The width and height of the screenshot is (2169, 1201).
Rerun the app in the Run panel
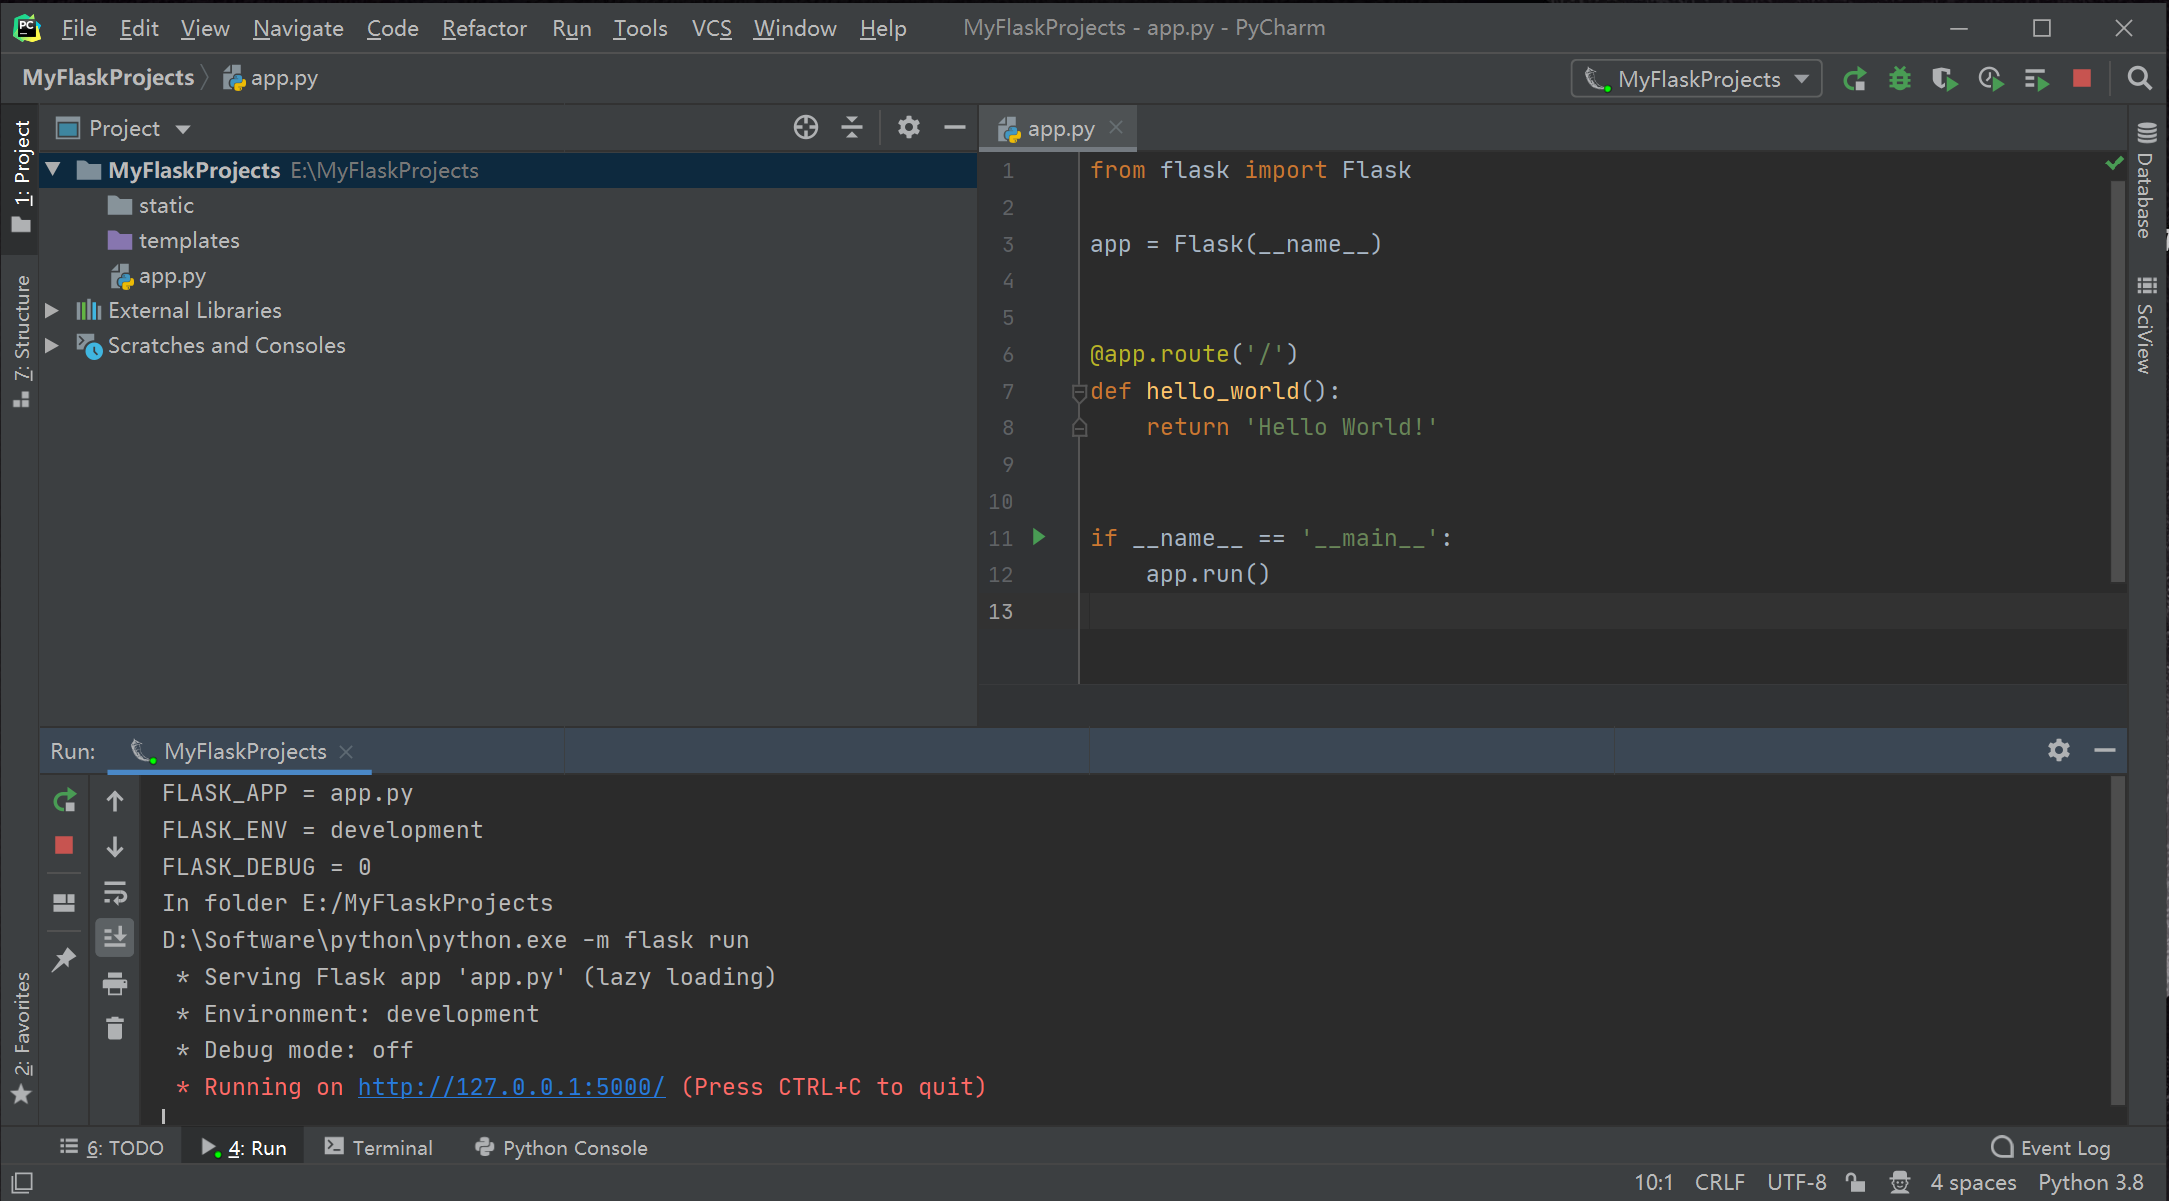(64, 801)
